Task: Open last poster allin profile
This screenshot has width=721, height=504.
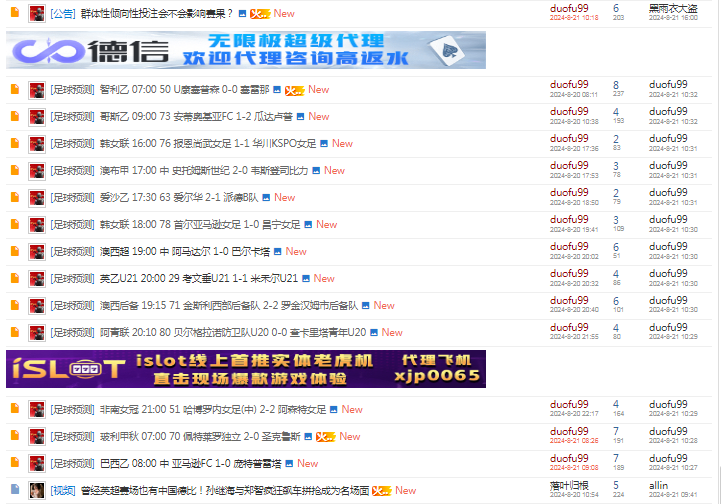Action: [x=658, y=486]
